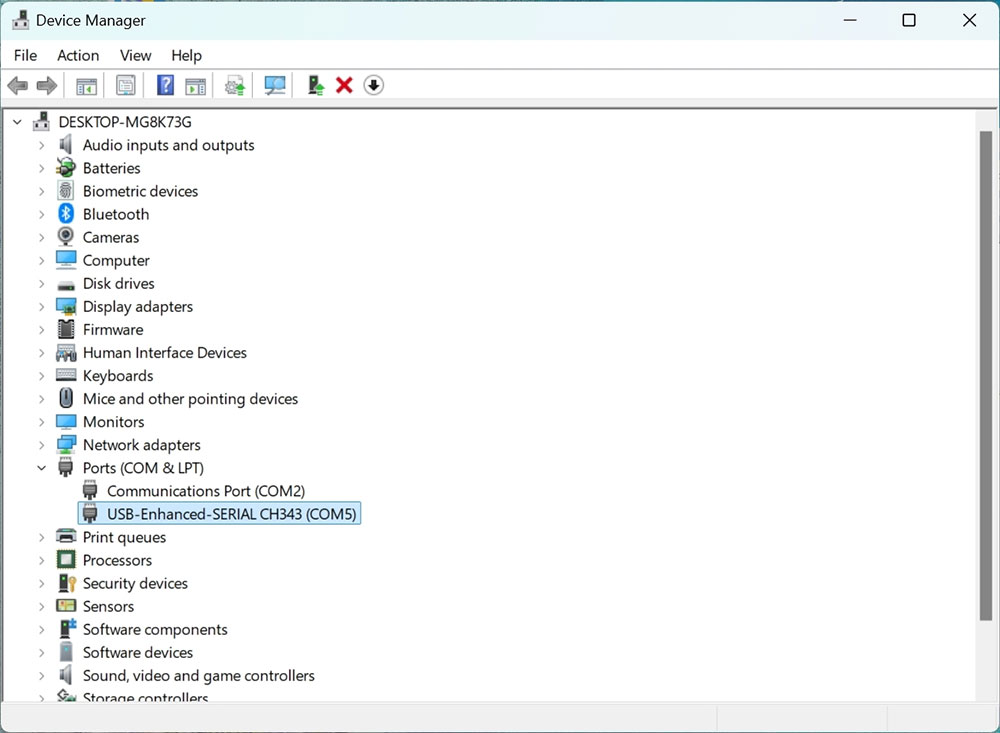Screen dimensions: 1000x733
Task: Click the Security devices key icon
Action: pyautogui.click(x=67, y=582)
